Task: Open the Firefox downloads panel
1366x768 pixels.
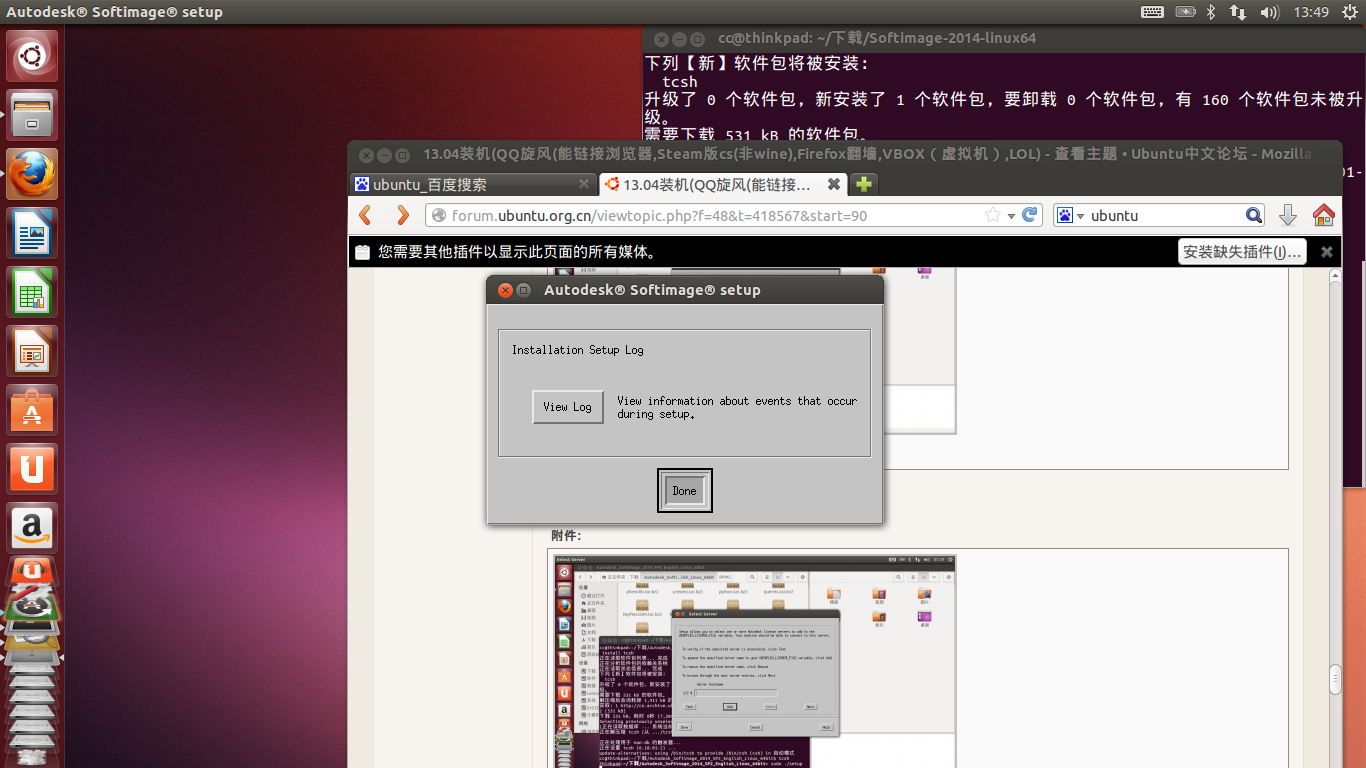Action: tap(1288, 215)
